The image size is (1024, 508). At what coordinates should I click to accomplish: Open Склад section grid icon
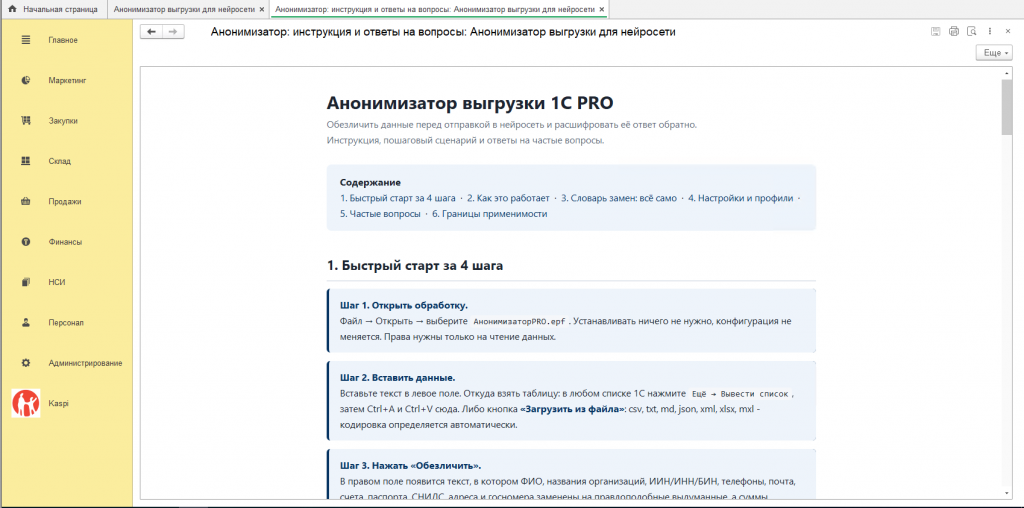26,161
